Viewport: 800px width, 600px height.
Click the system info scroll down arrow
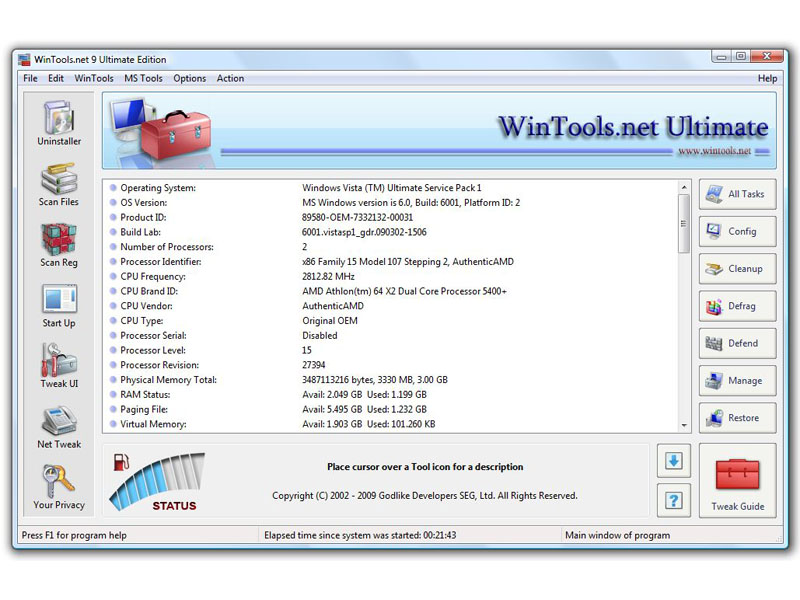coord(684,425)
